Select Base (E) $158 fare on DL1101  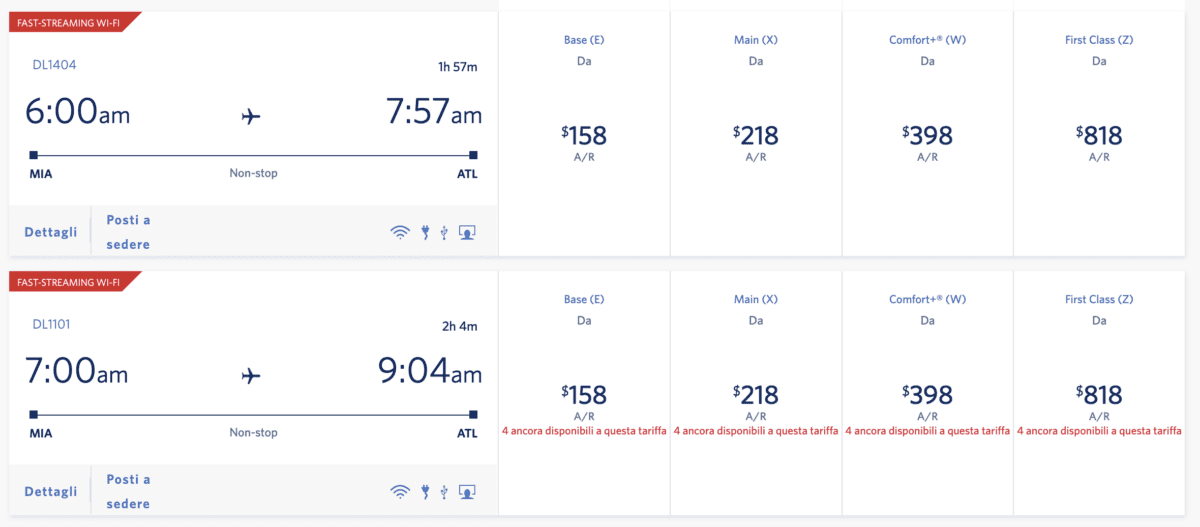pyautogui.click(x=584, y=392)
